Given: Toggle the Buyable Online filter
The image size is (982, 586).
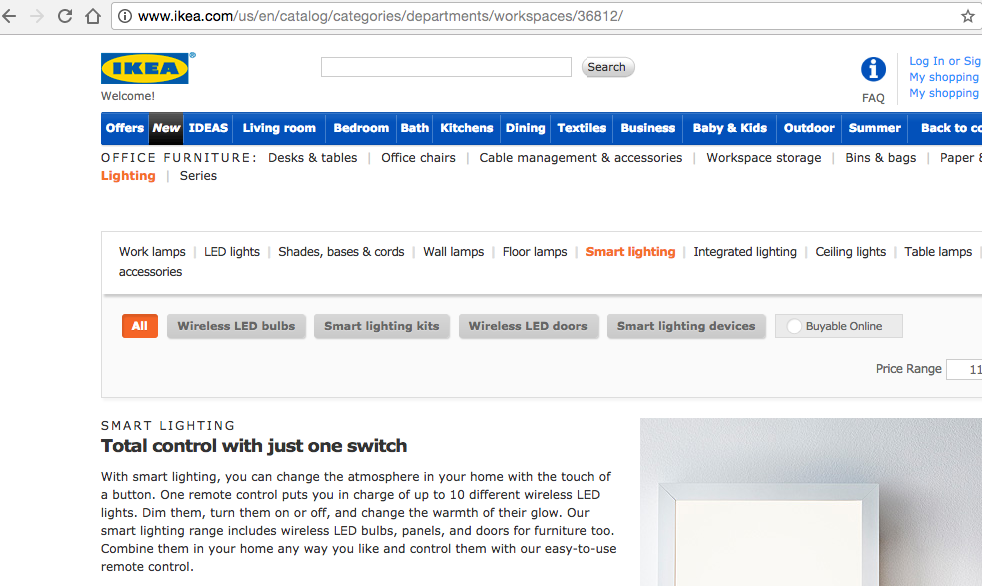Looking at the screenshot, I should click(839, 326).
